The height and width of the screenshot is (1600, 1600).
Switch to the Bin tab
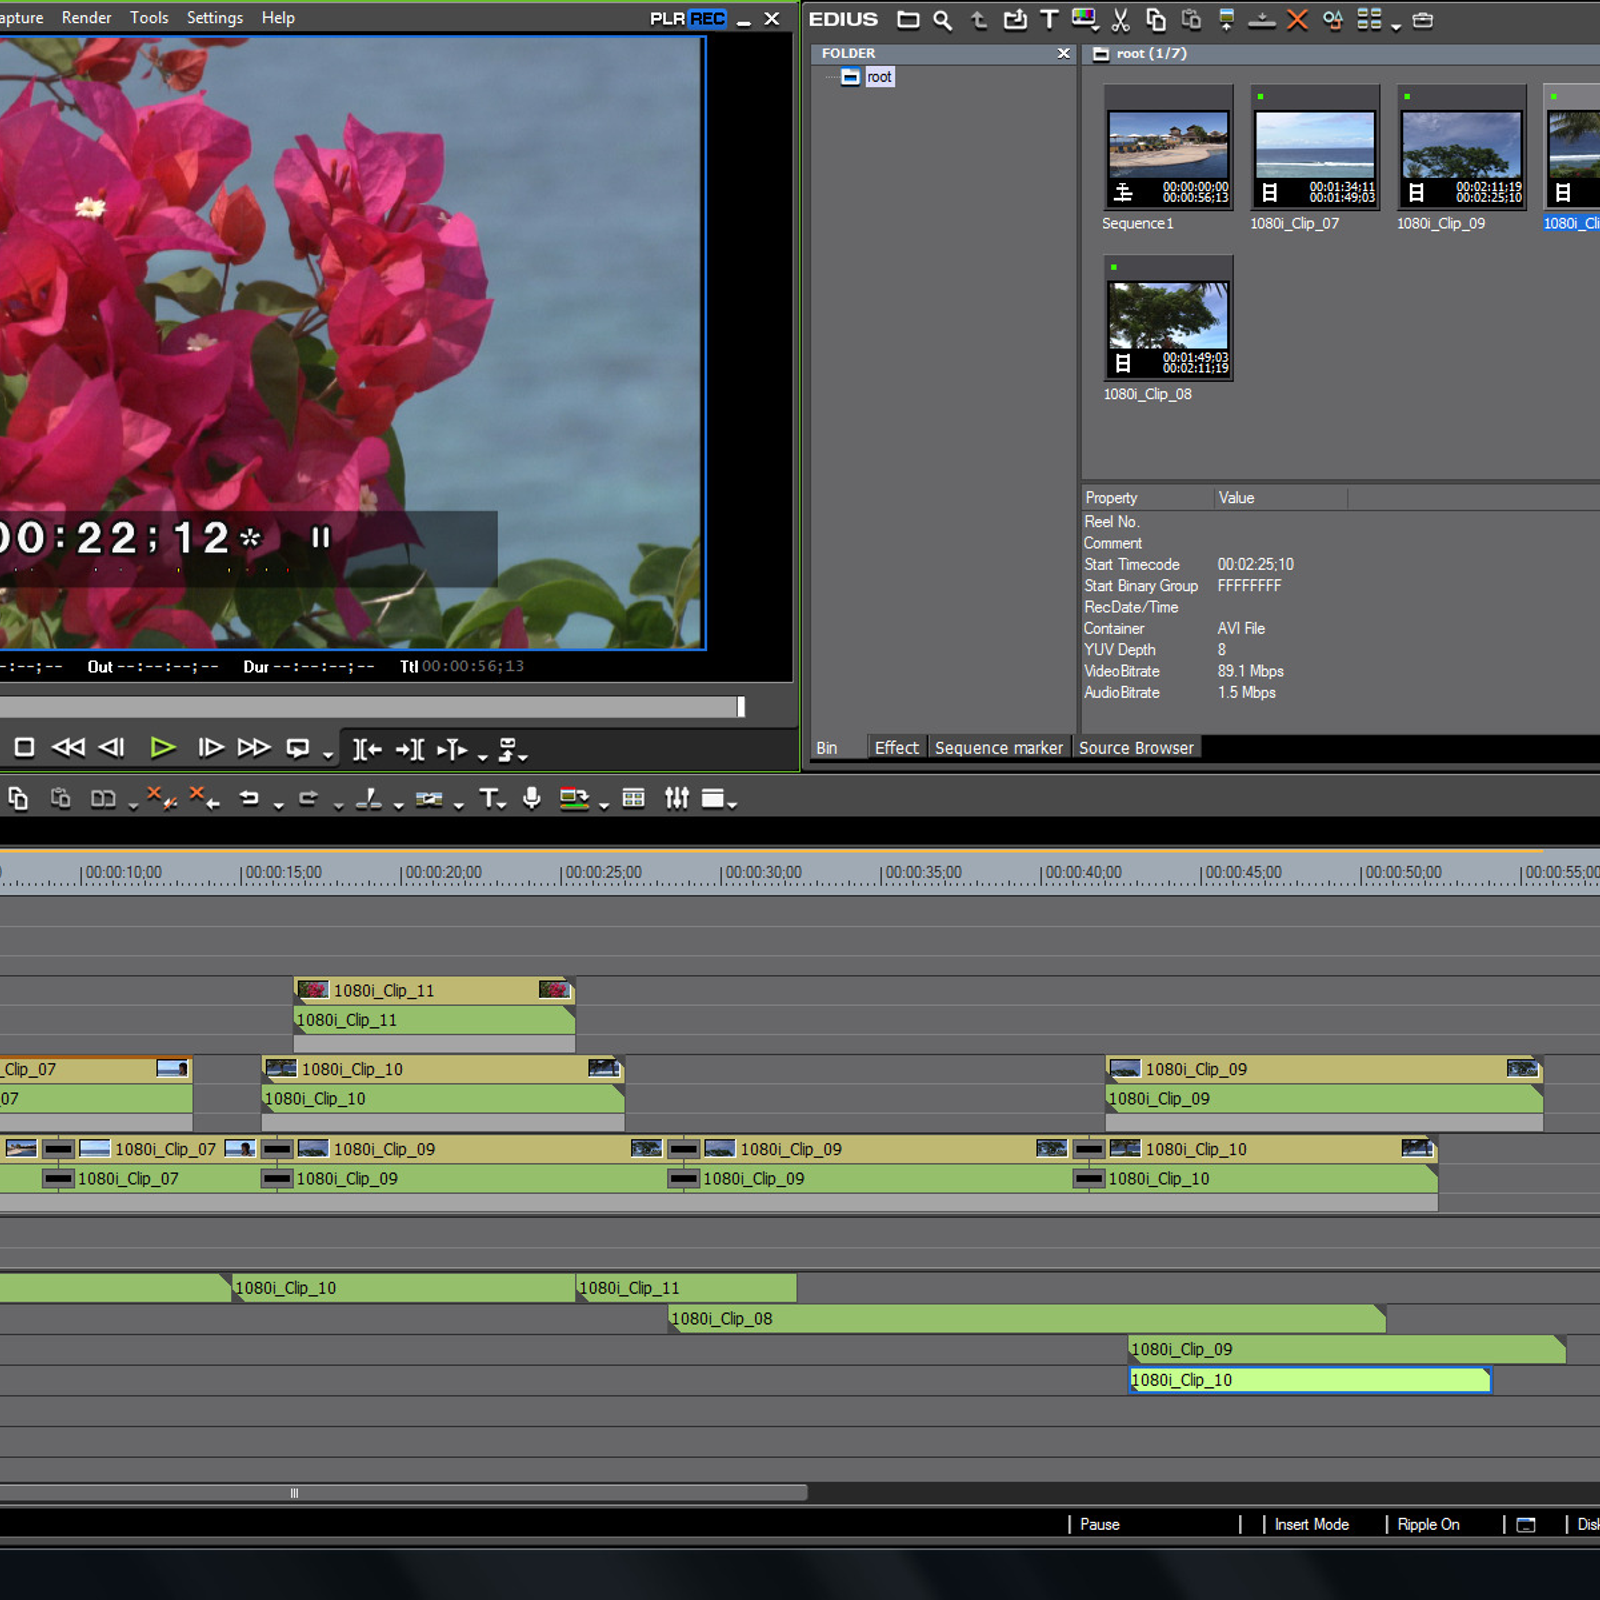click(827, 748)
